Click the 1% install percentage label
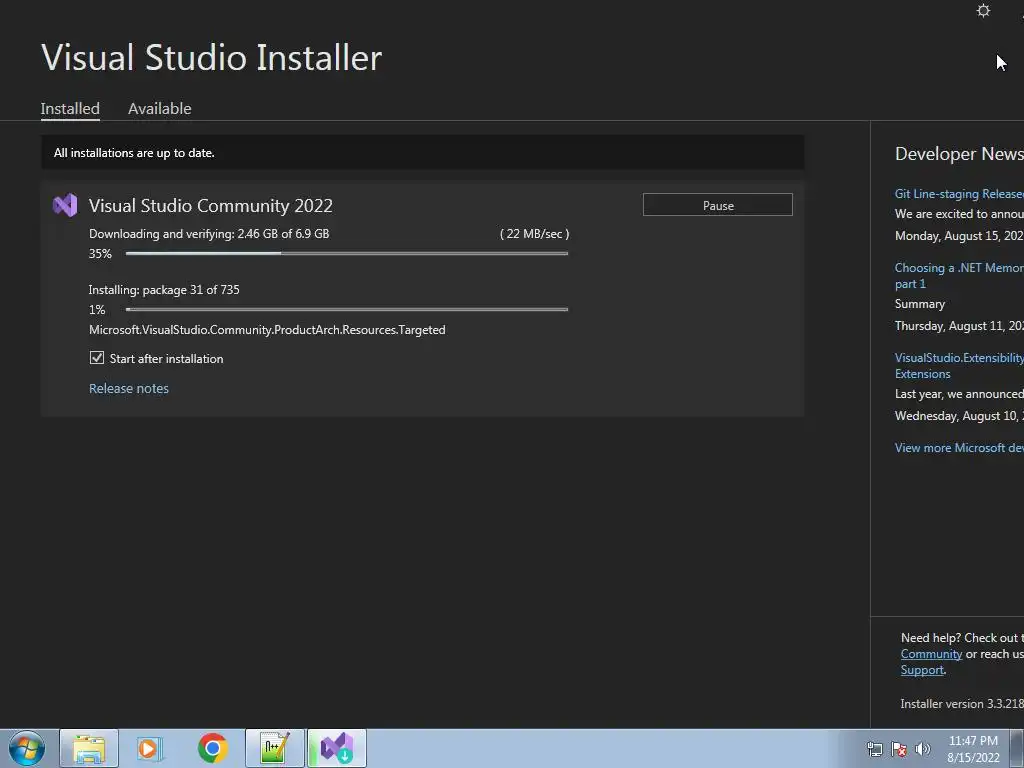This screenshot has height=768, width=1024. tap(97, 310)
